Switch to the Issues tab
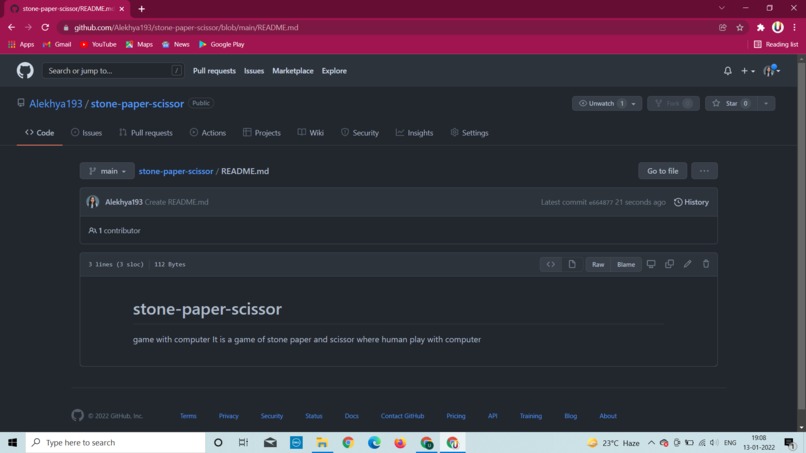806x453 pixels. tap(86, 133)
